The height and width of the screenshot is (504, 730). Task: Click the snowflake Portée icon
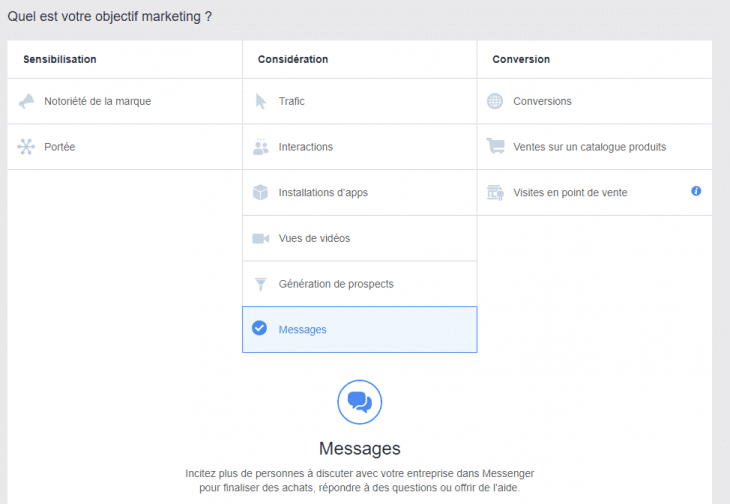[26, 147]
